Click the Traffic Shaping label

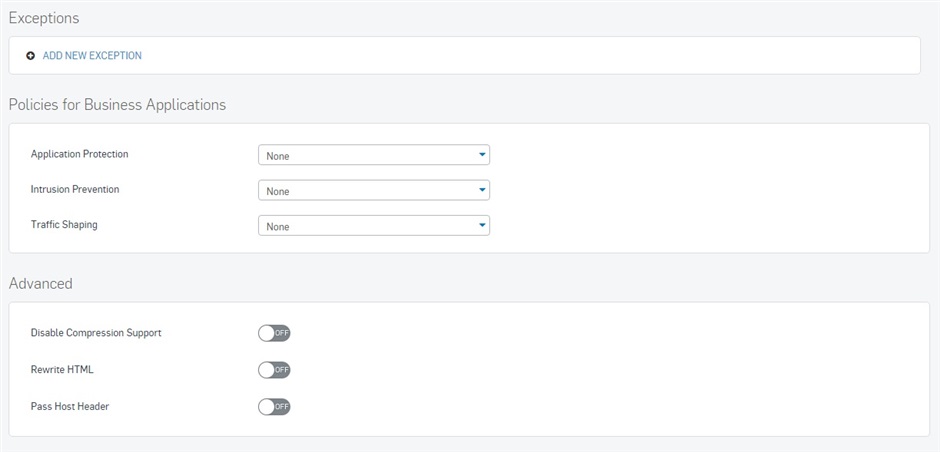64,225
